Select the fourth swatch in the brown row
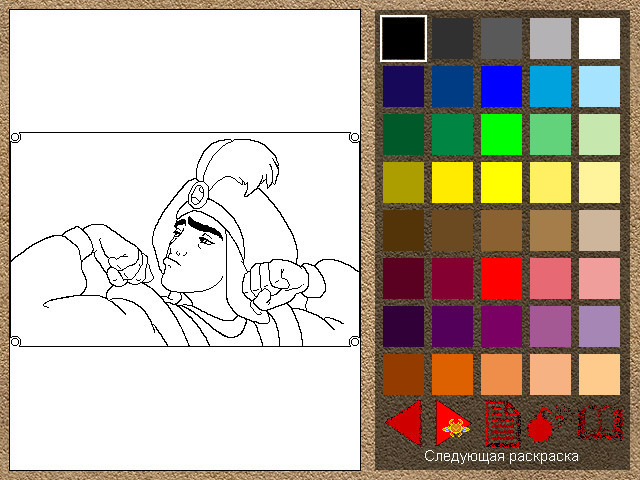Screen dimensions: 640x480 550,231
